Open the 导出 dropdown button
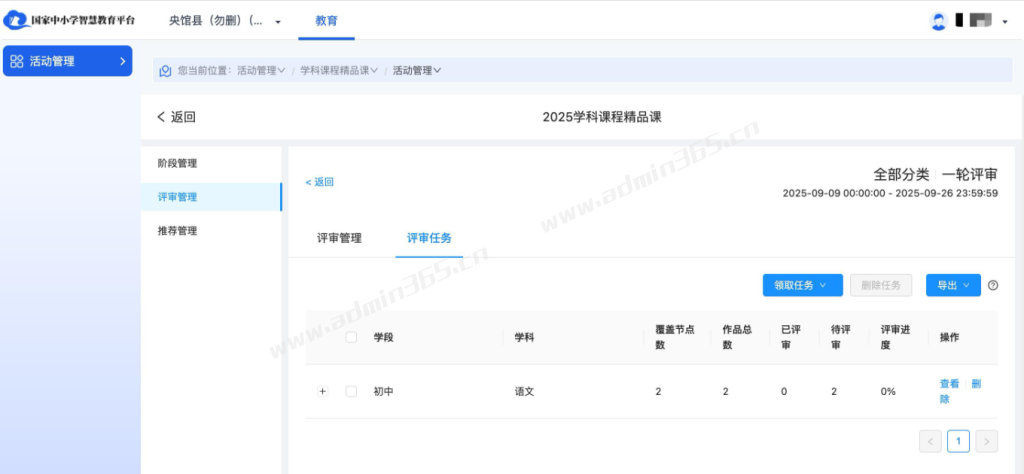 point(952,285)
